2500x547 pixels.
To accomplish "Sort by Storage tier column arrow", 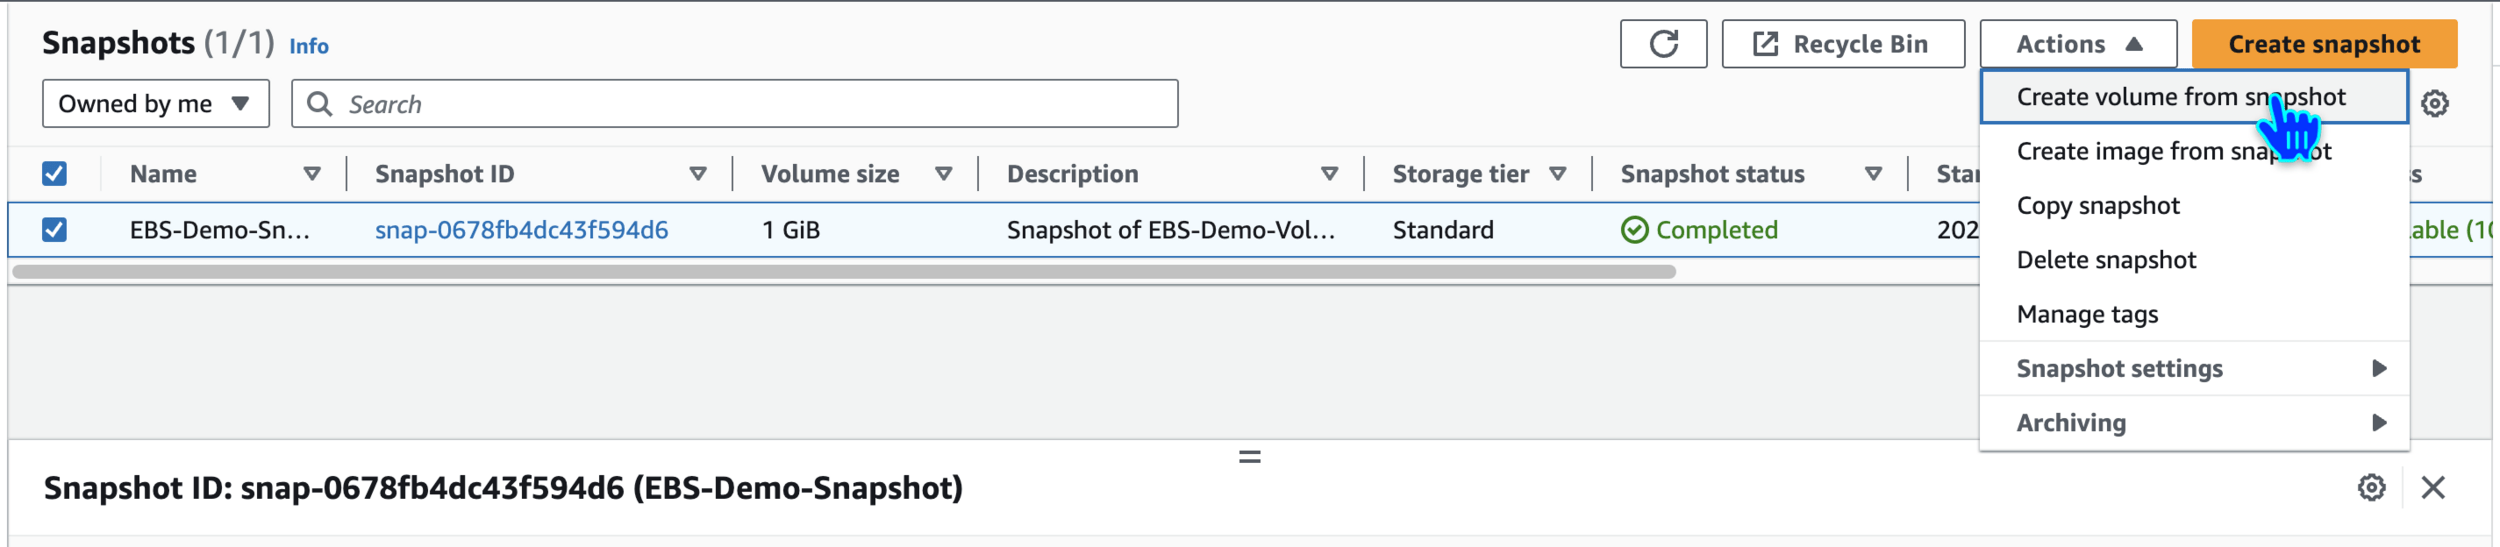I will tap(1557, 174).
